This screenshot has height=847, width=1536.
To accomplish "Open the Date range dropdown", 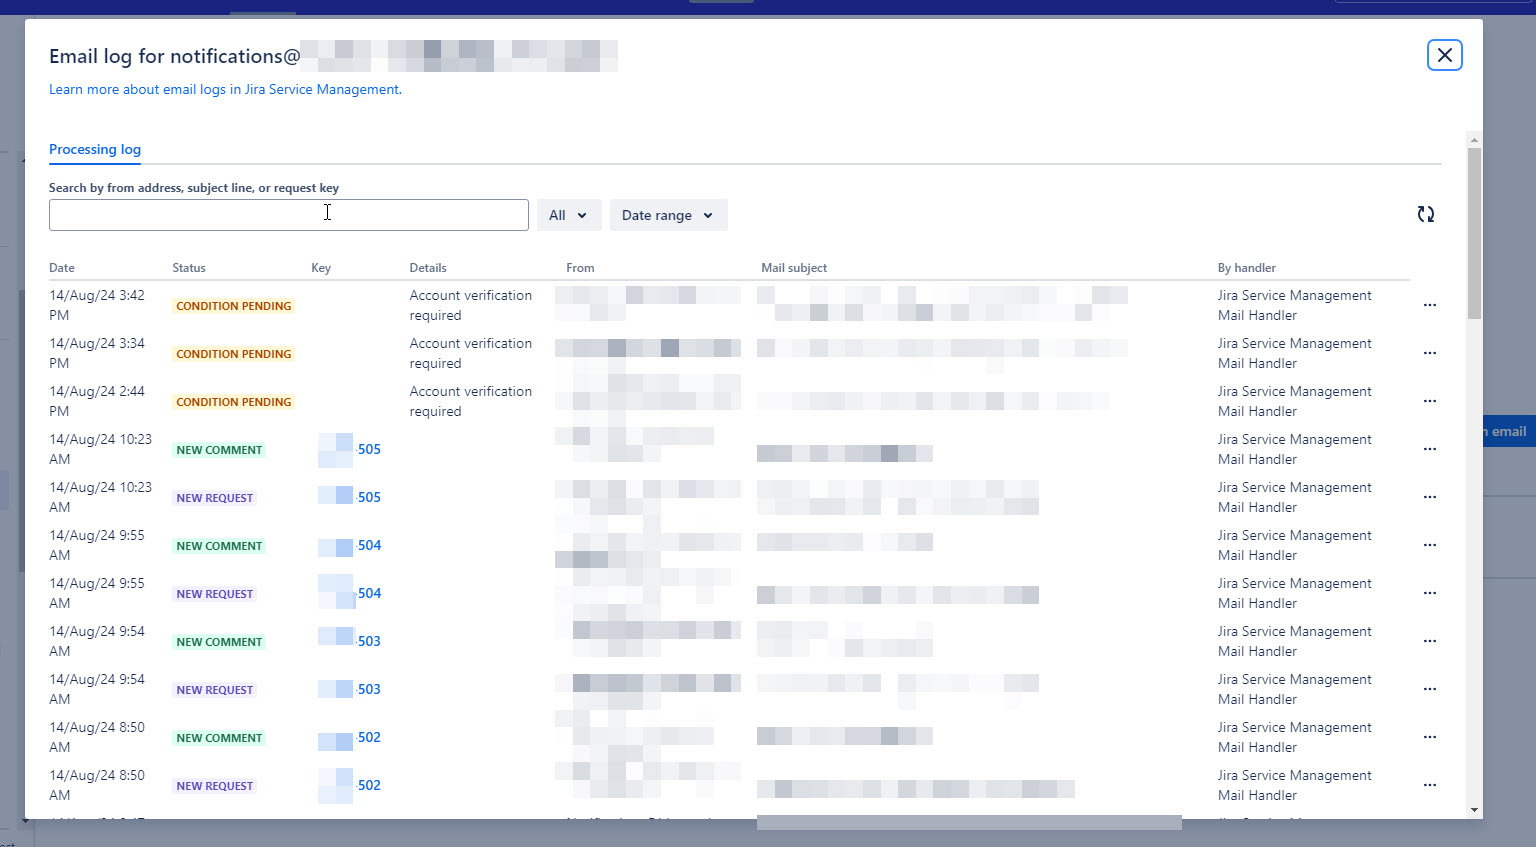I will point(668,215).
